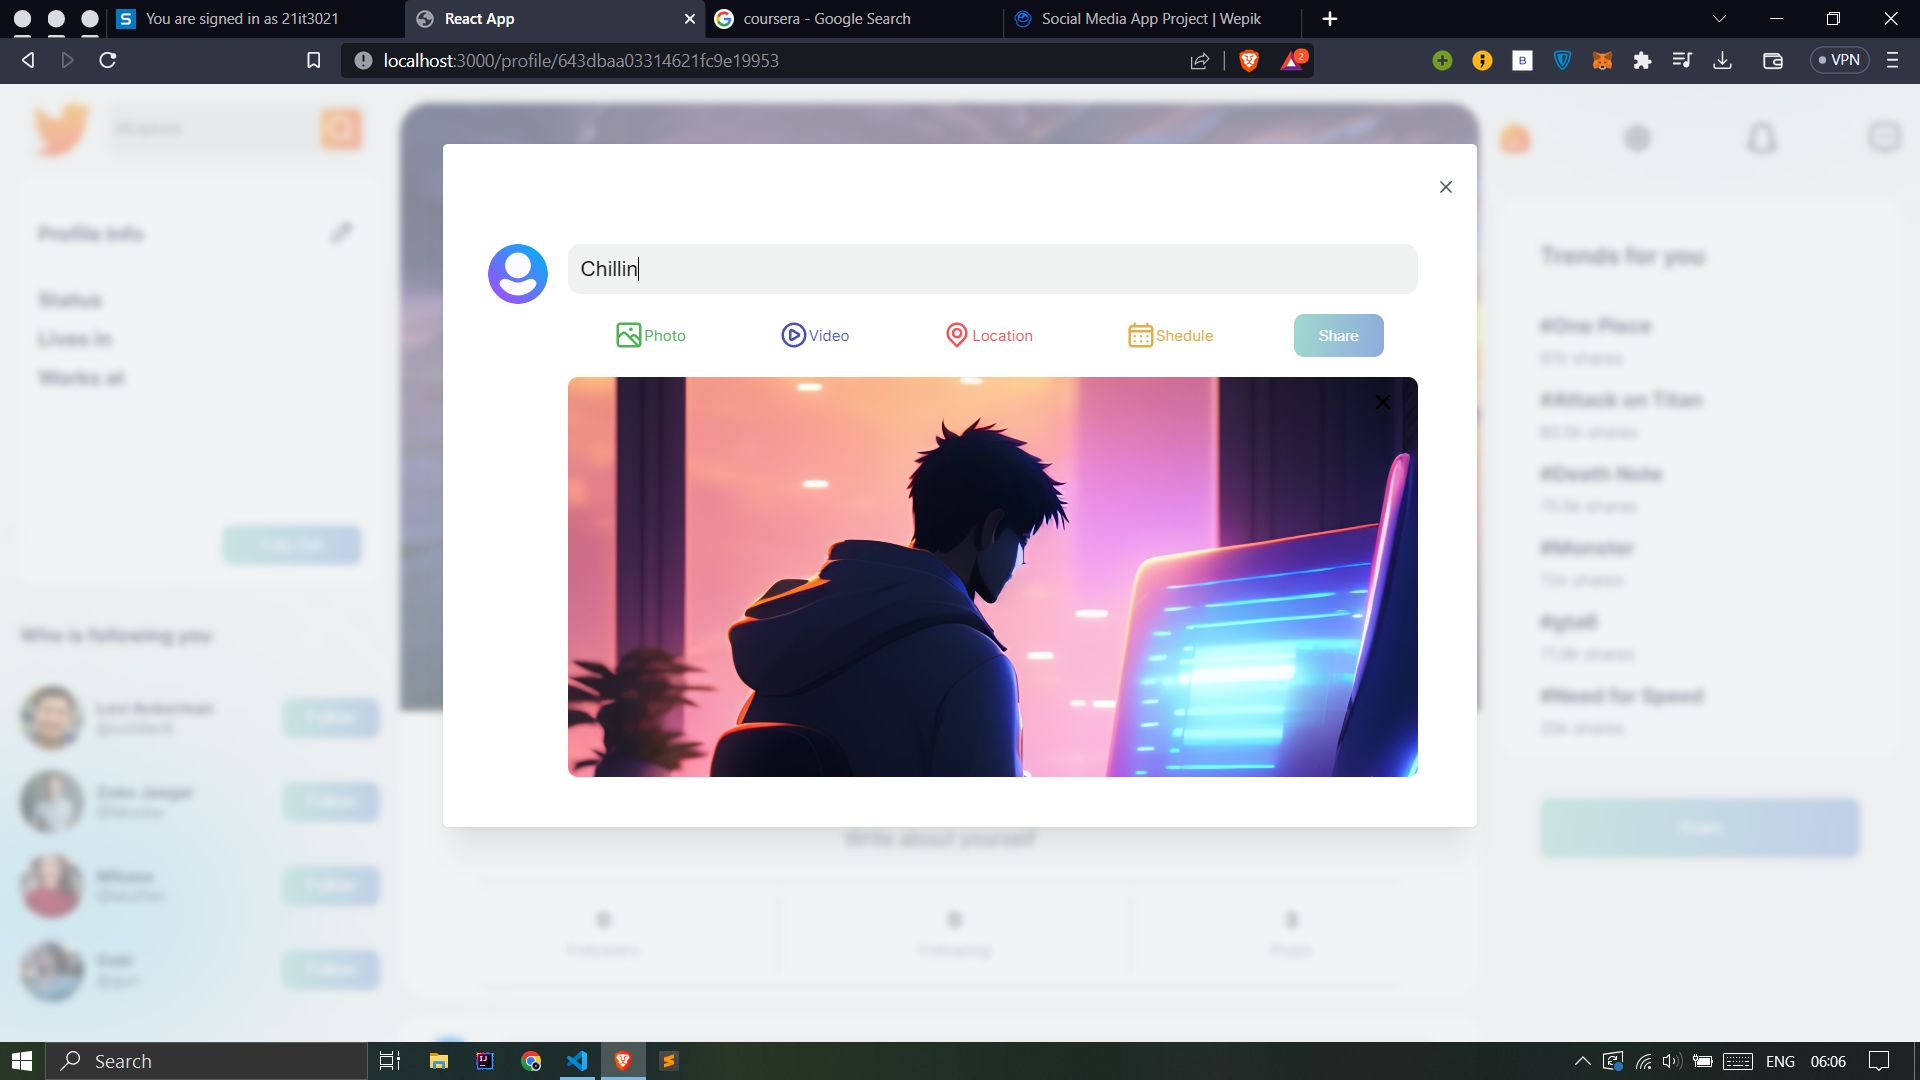Open the MetaMask fox extension
This screenshot has height=1080, width=1920.
click(x=1602, y=60)
